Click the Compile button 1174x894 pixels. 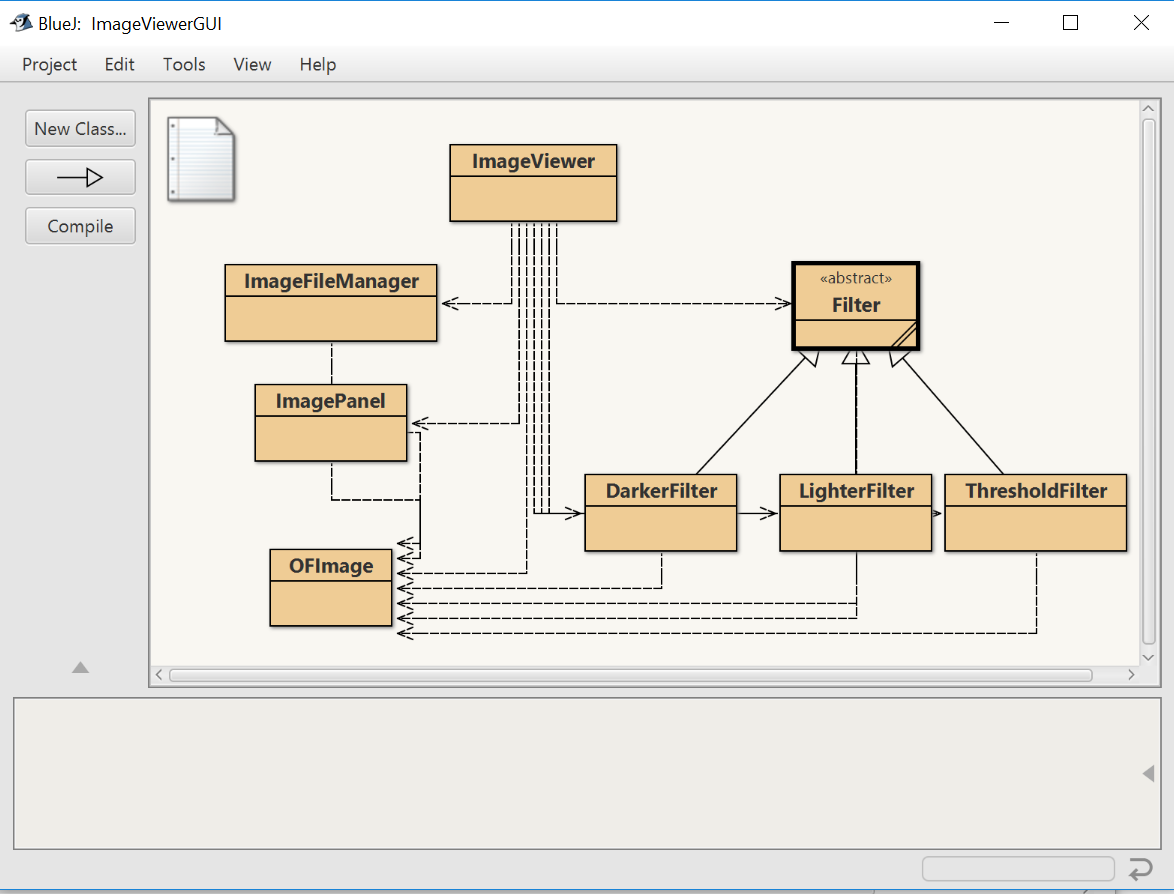click(x=80, y=226)
